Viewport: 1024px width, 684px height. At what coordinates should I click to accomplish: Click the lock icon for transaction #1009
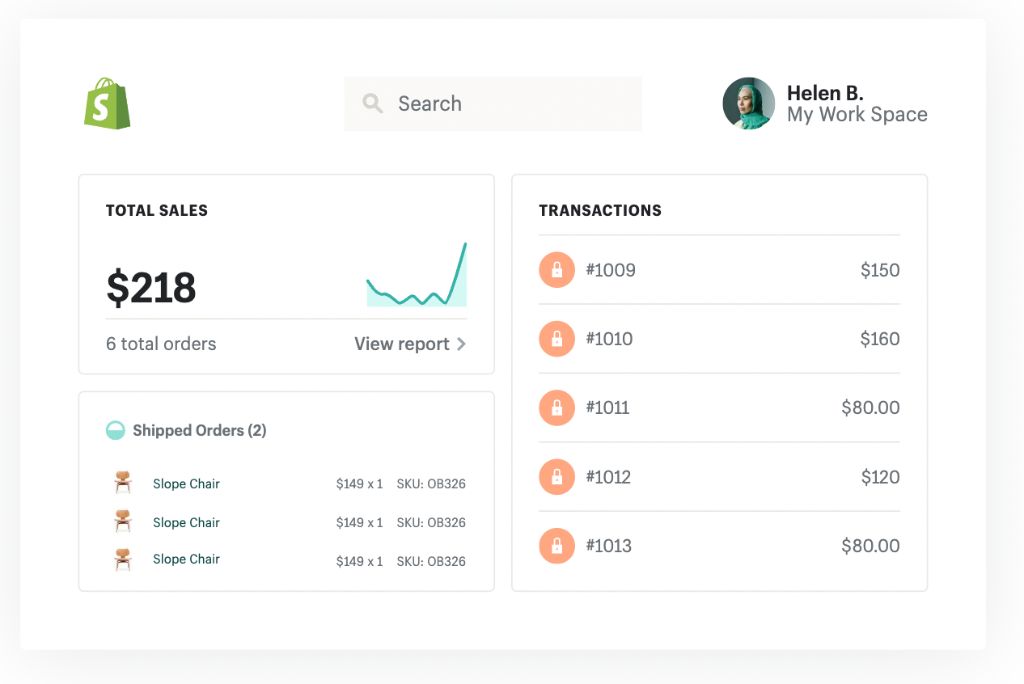pyautogui.click(x=557, y=270)
